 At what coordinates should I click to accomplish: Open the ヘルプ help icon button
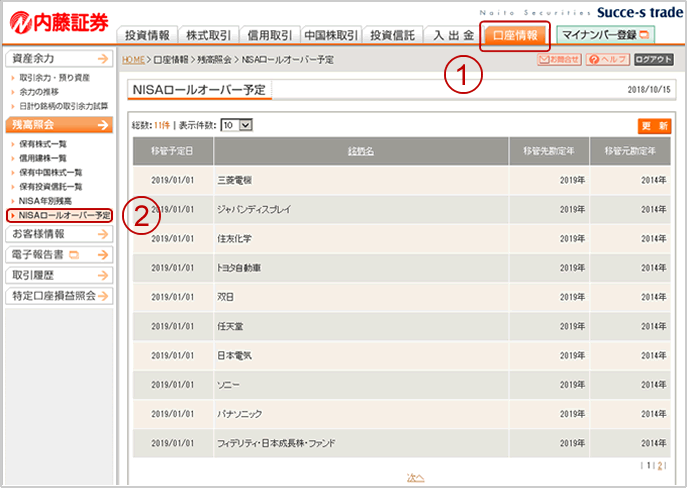click(607, 60)
